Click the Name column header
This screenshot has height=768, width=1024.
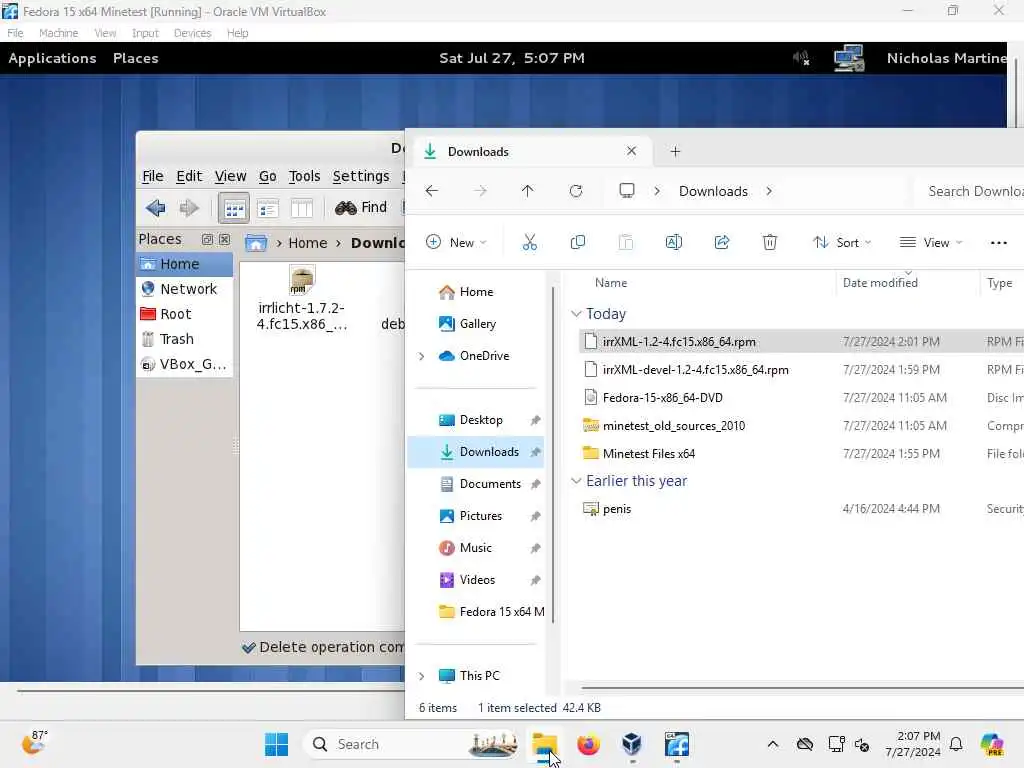[x=611, y=283]
